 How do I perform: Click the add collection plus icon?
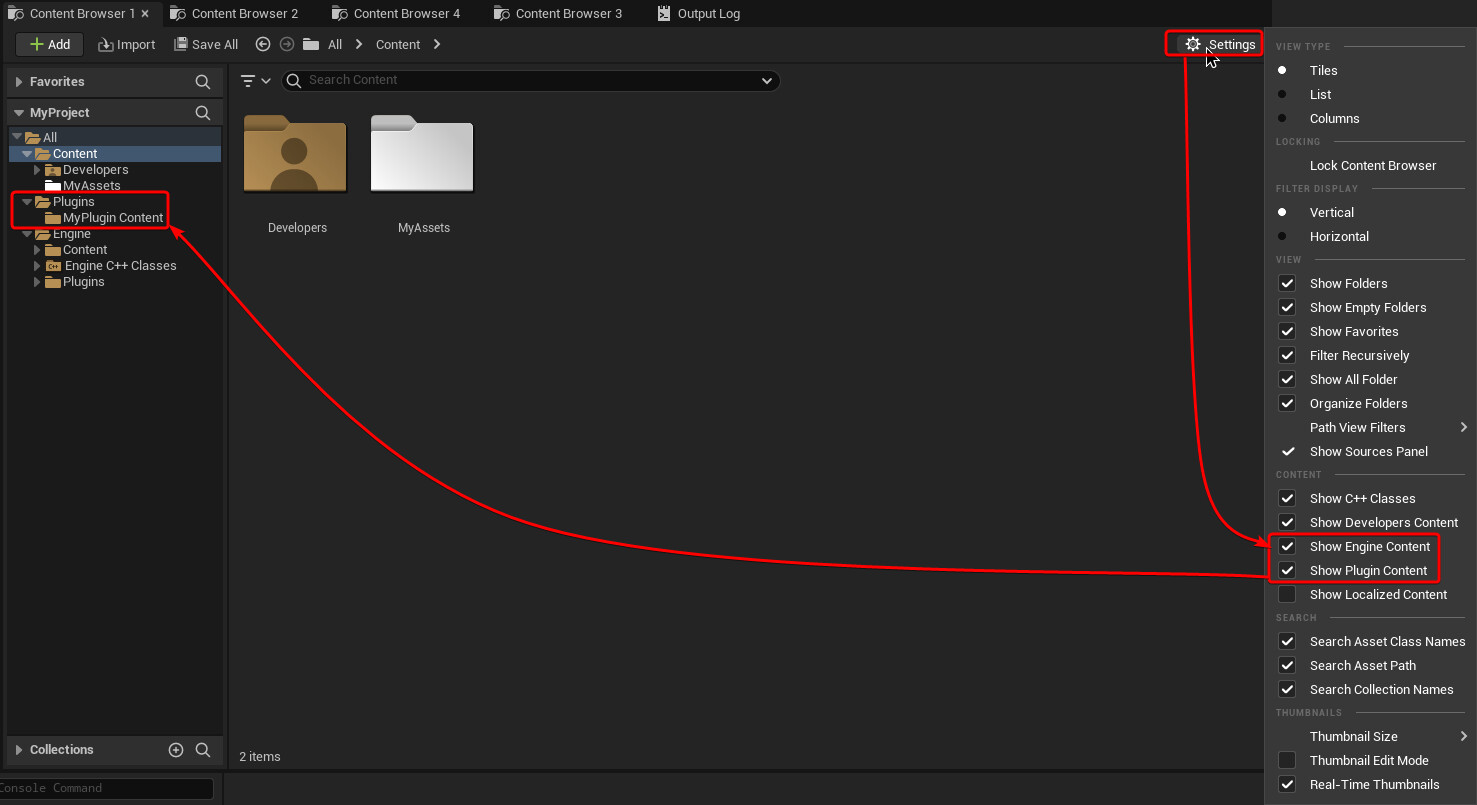tap(176, 749)
